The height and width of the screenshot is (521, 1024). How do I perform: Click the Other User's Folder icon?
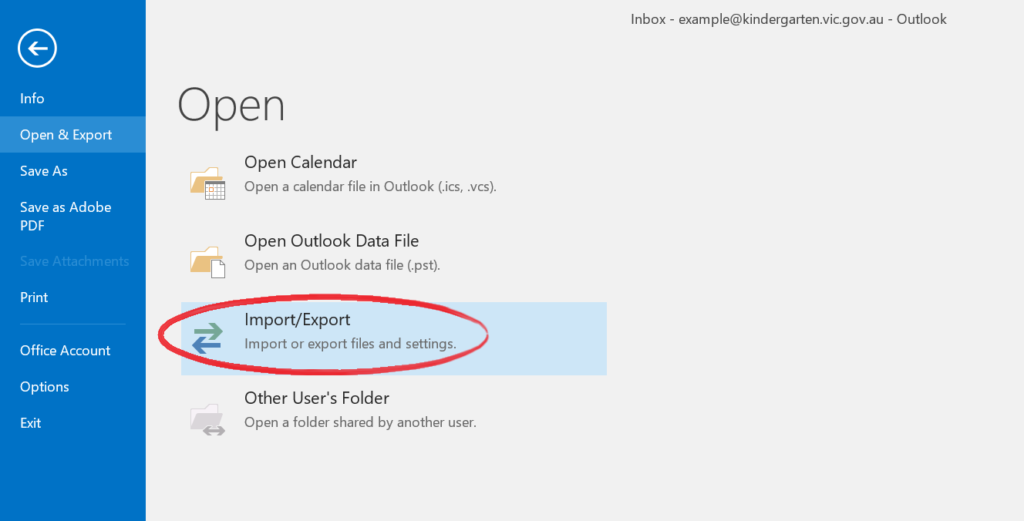(208, 419)
